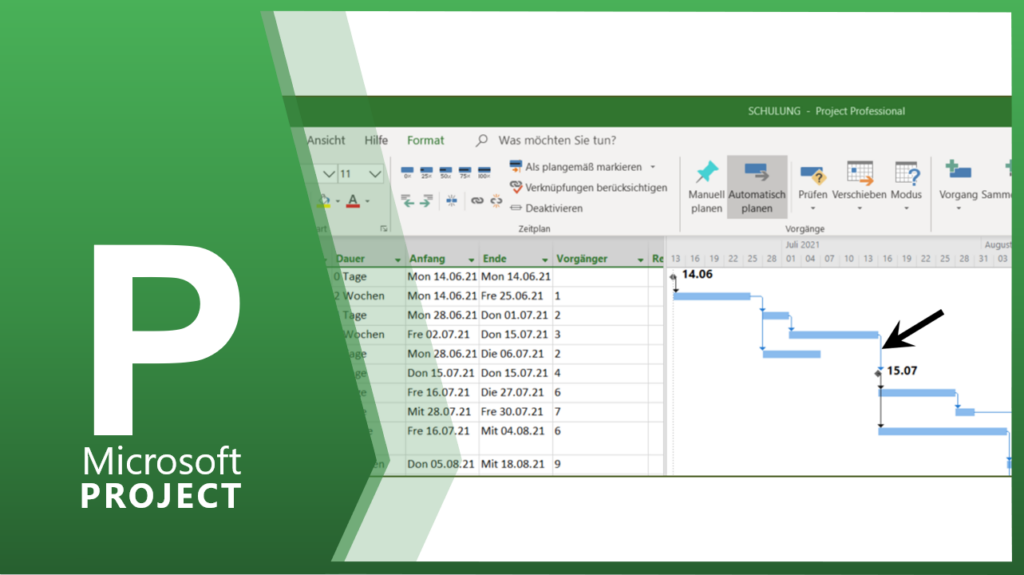This screenshot has width=1024, height=575.
Task: Click start cell Mon 14.06.21 in 0 Tage row
Action: click(442, 276)
